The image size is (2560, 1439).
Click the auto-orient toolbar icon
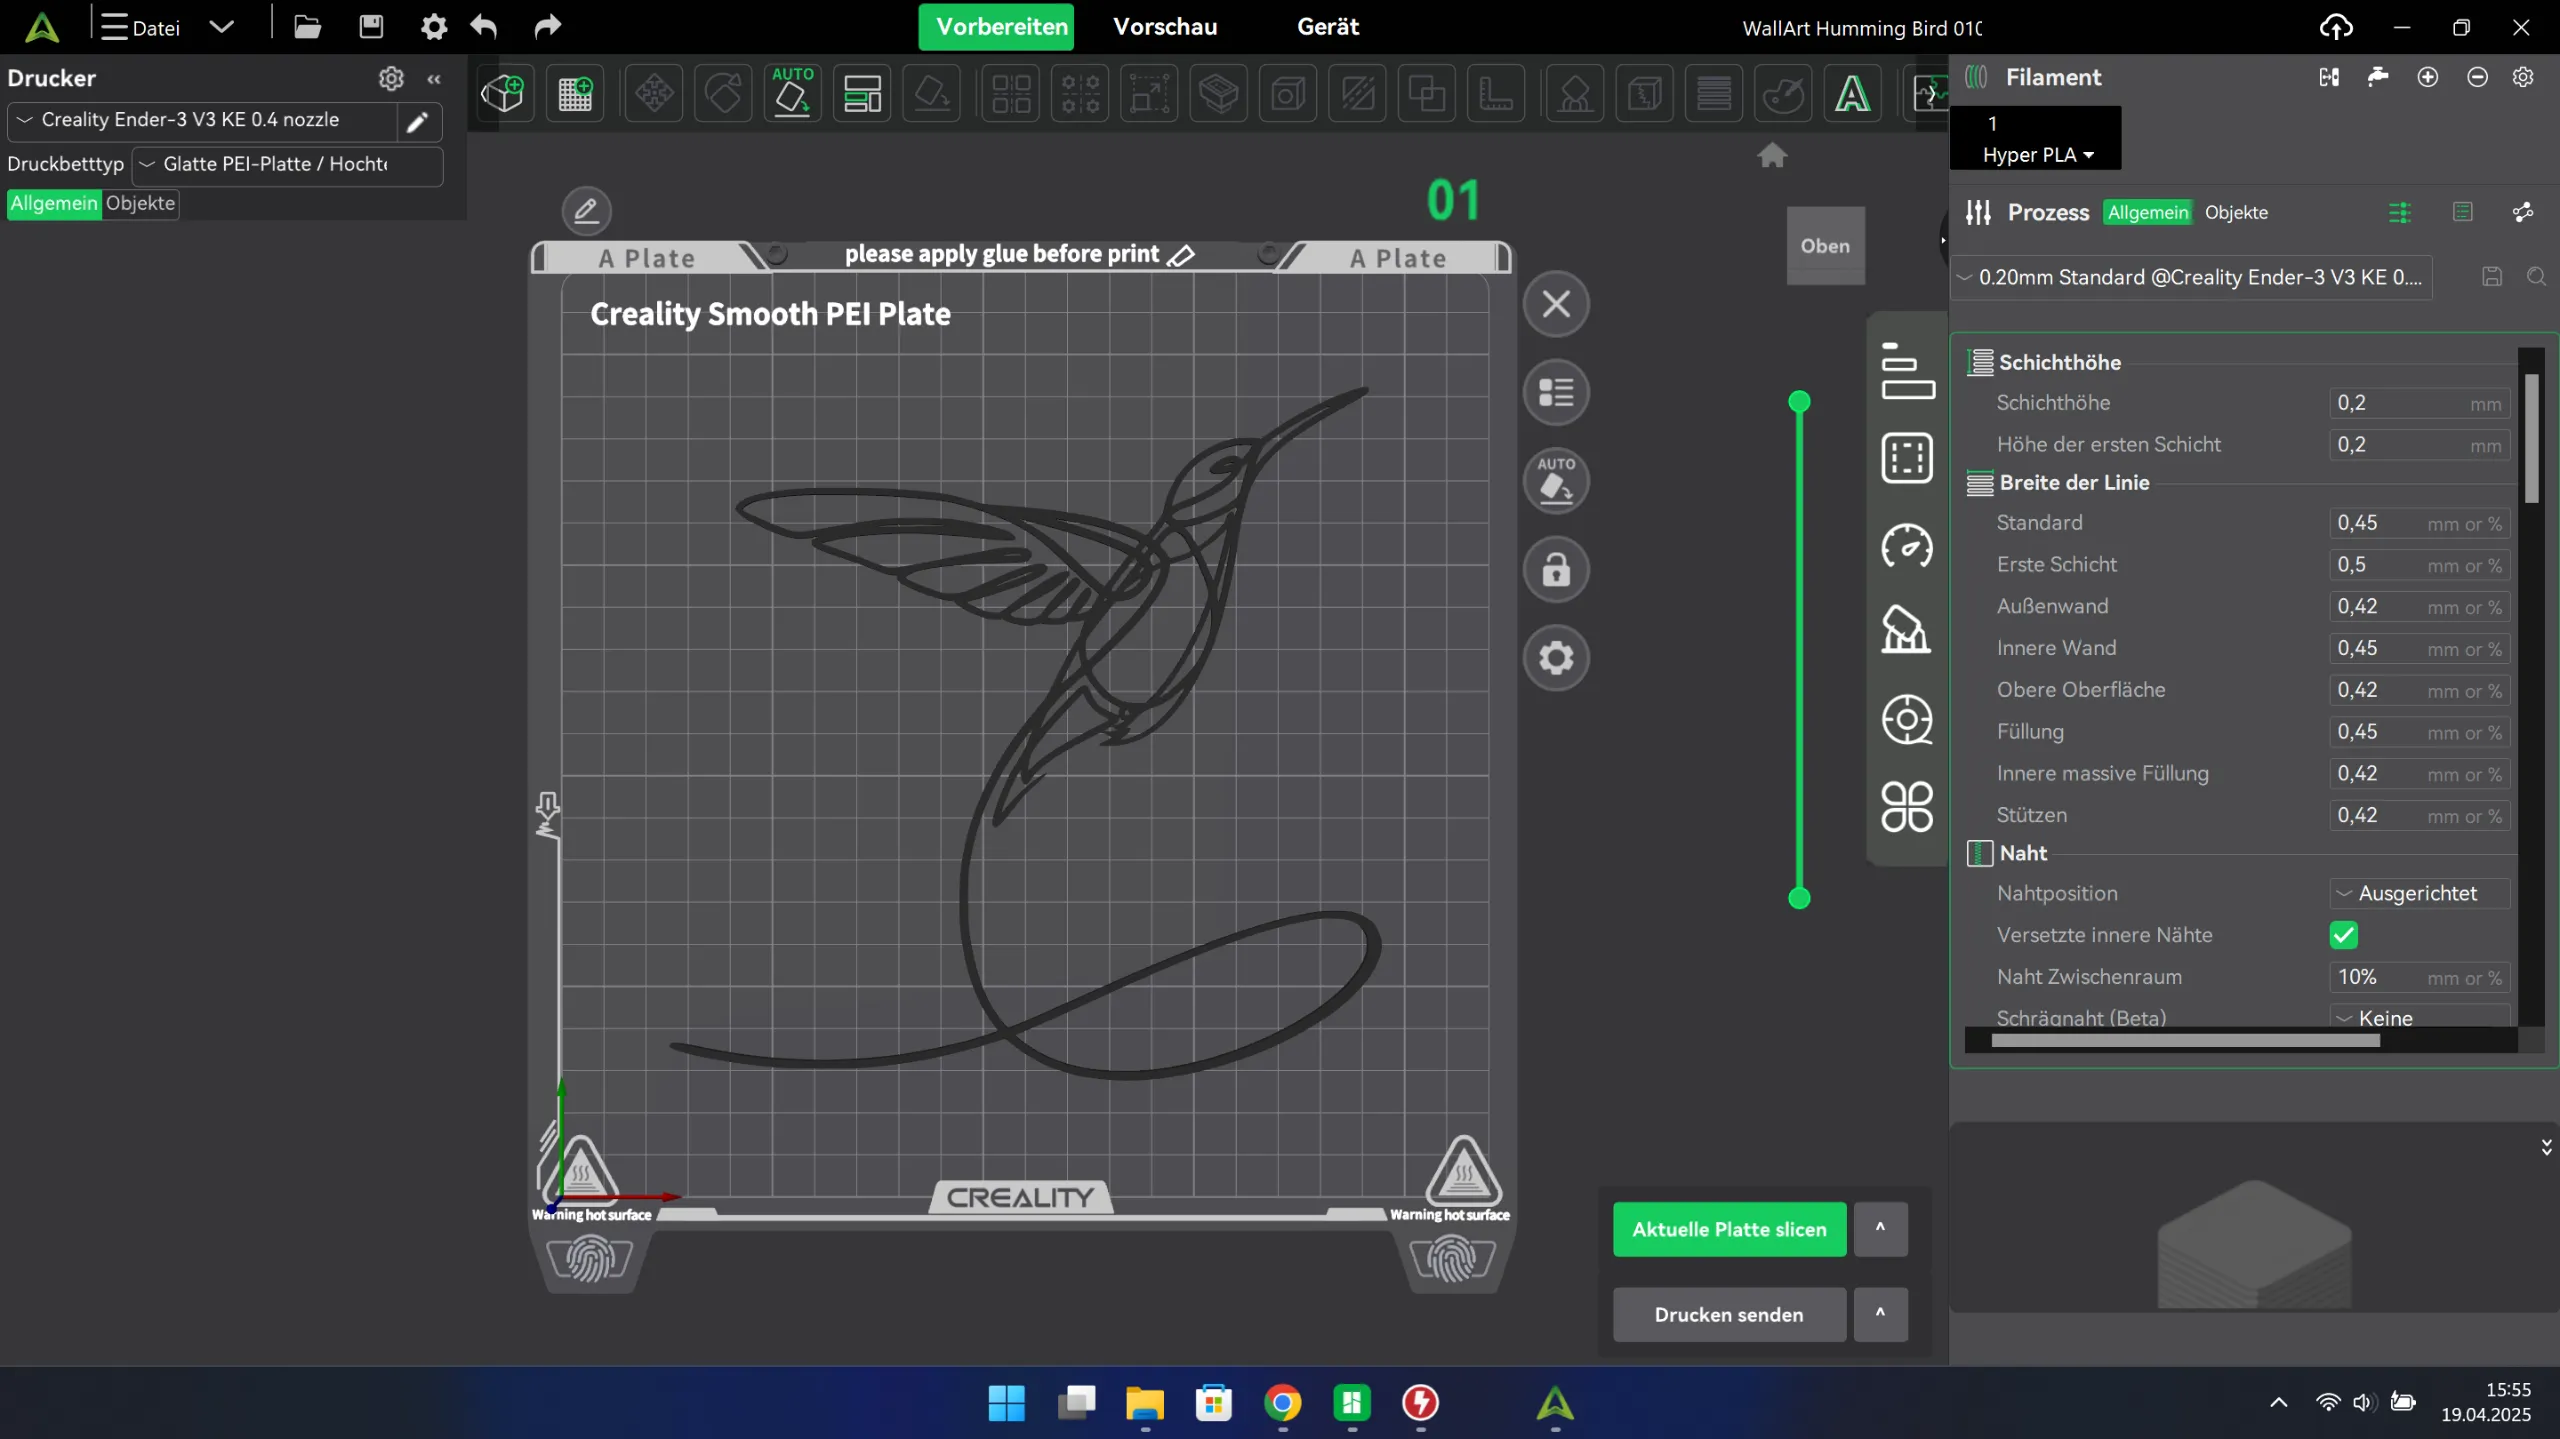click(x=792, y=94)
